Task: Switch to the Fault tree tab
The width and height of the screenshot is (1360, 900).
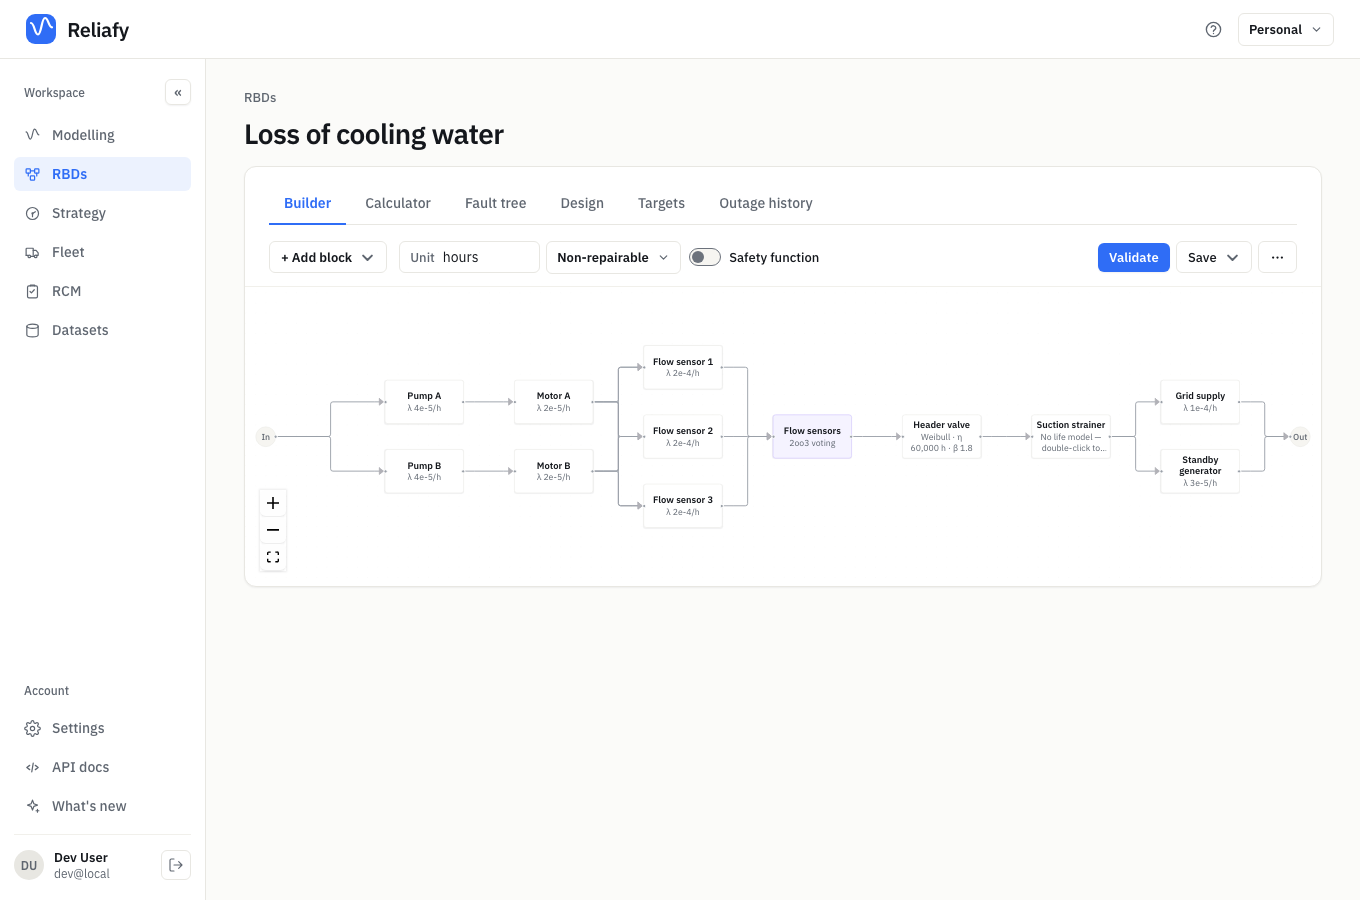Action: (x=495, y=203)
